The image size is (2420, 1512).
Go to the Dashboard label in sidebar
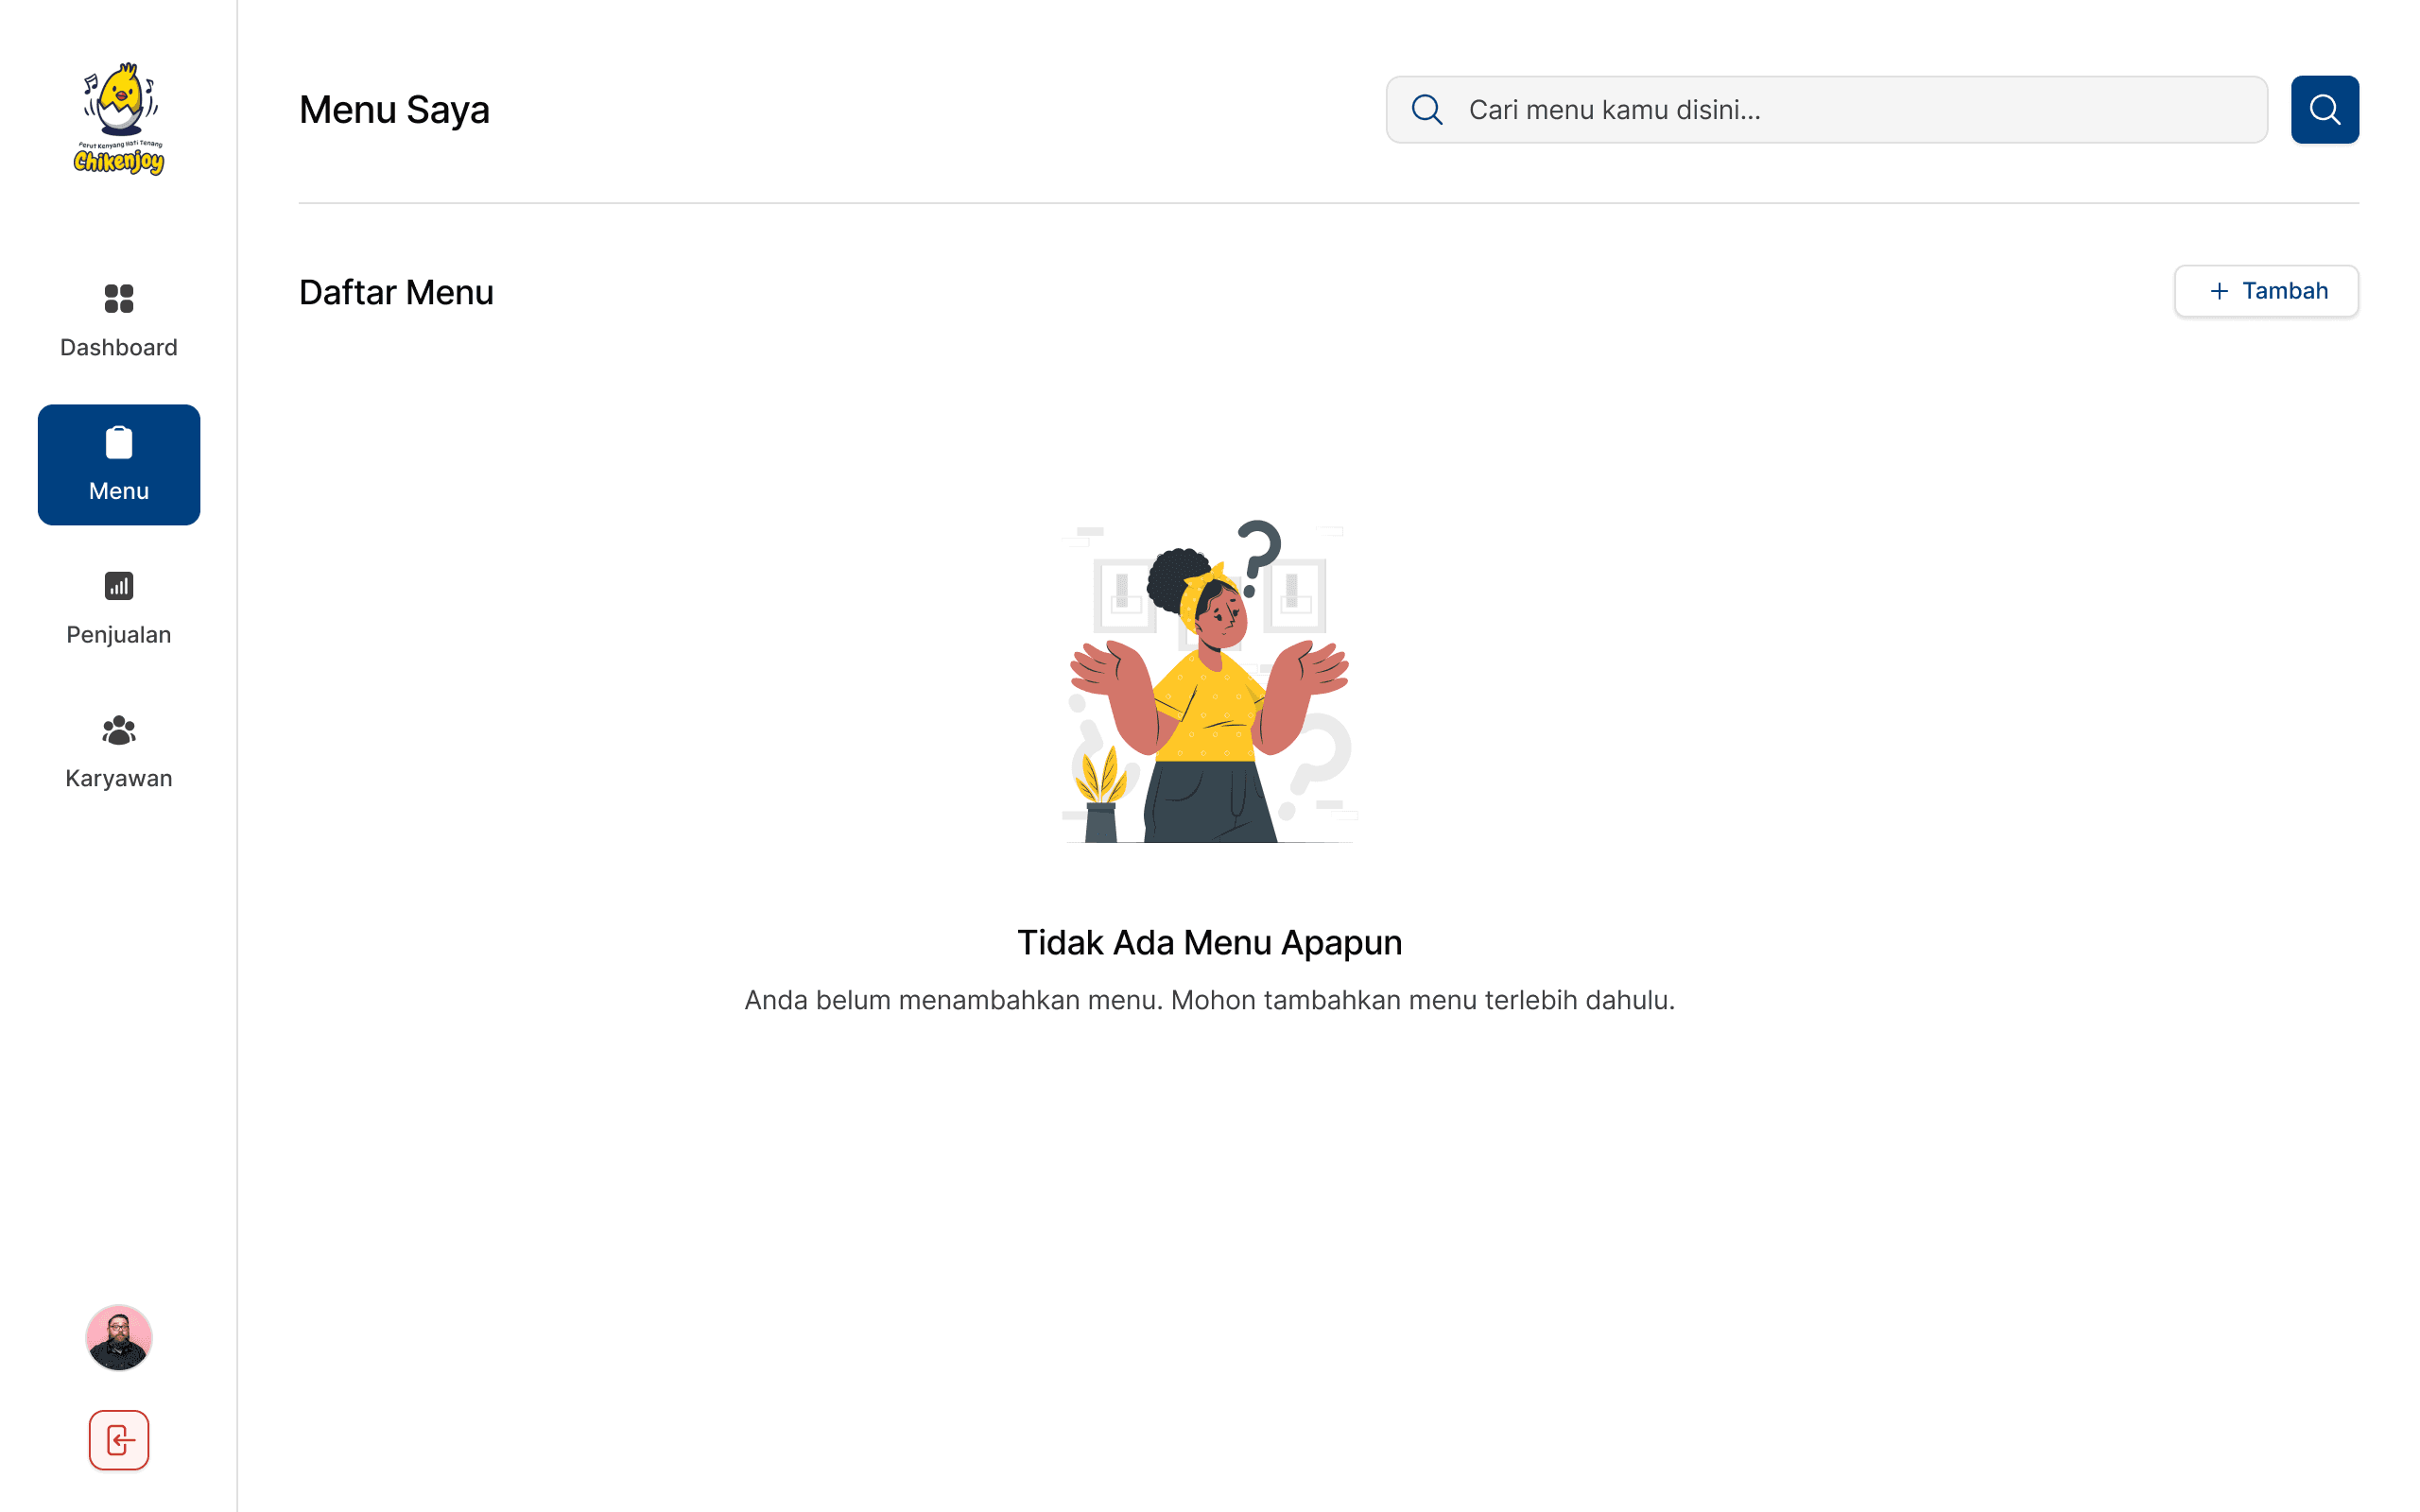pyautogui.click(x=119, y=347)
